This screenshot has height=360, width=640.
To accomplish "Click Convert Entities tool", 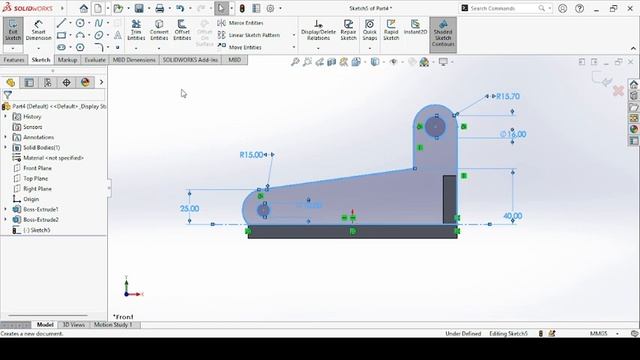I will (x=159, y=30).
